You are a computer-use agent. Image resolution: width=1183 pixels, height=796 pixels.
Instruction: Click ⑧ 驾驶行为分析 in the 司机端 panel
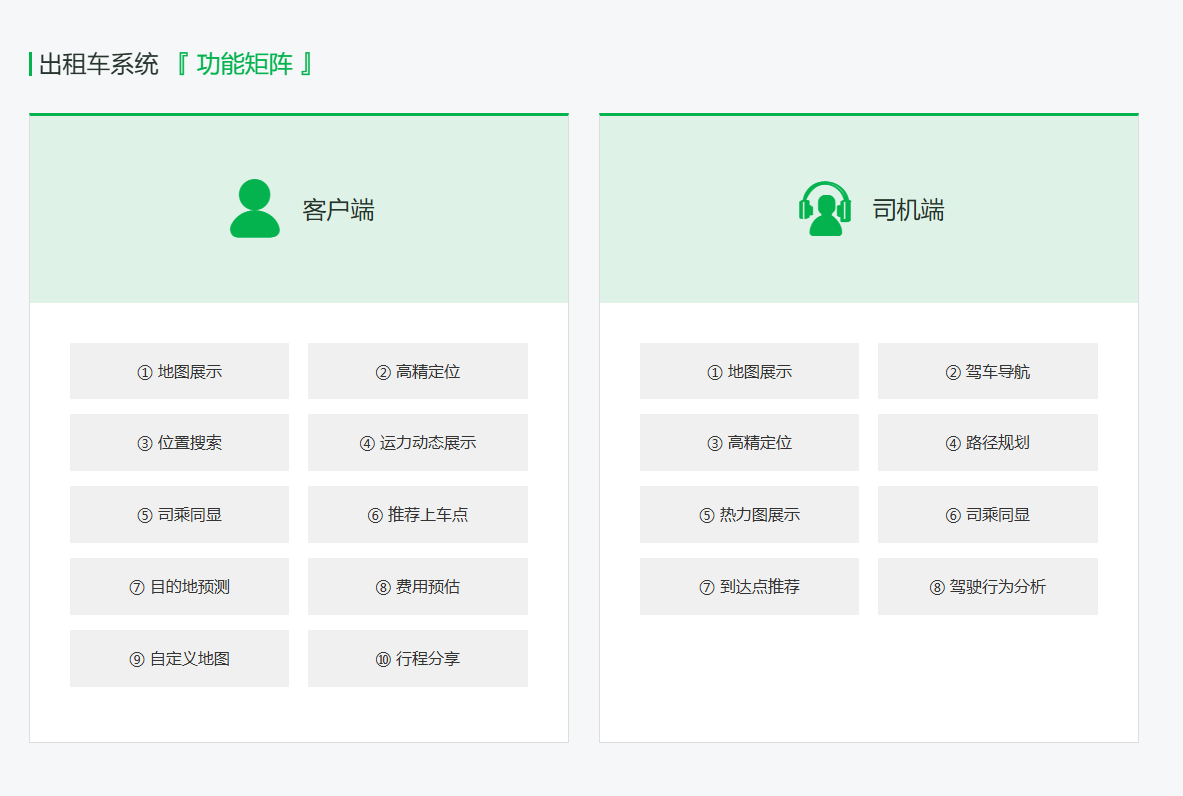click(987, 586)
